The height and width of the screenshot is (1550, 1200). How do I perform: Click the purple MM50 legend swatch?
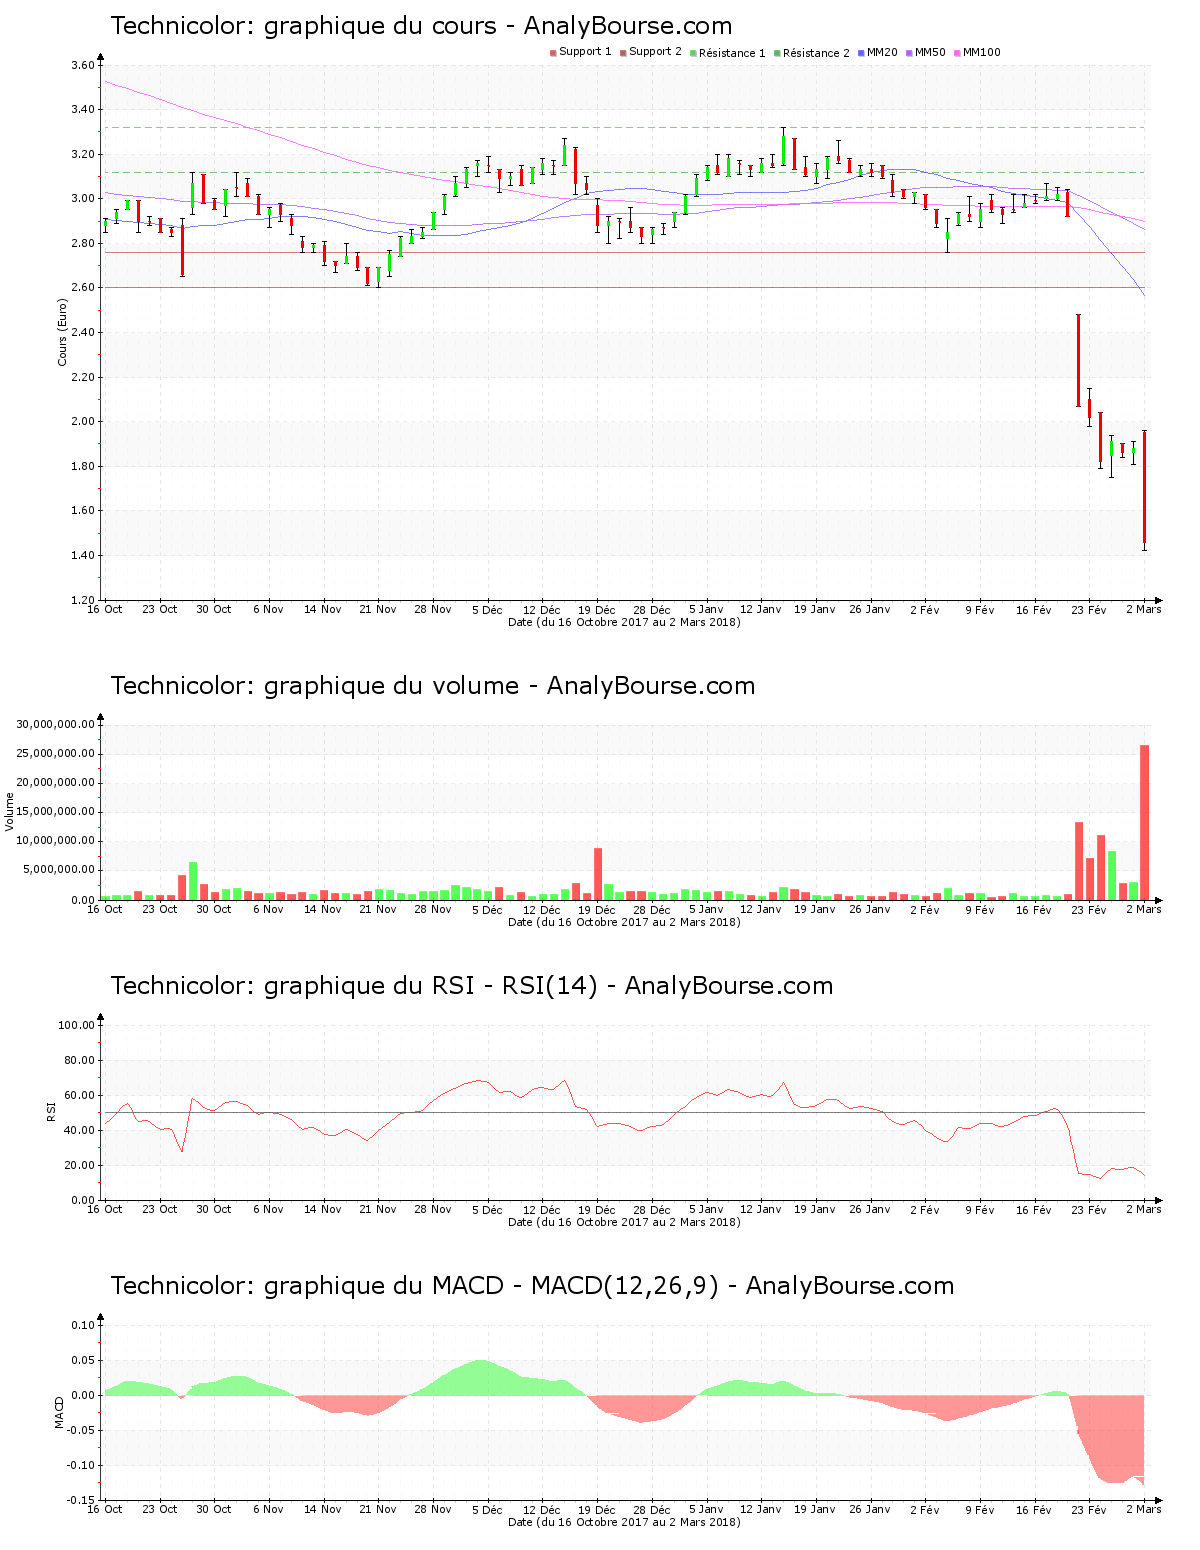point(909,53)
